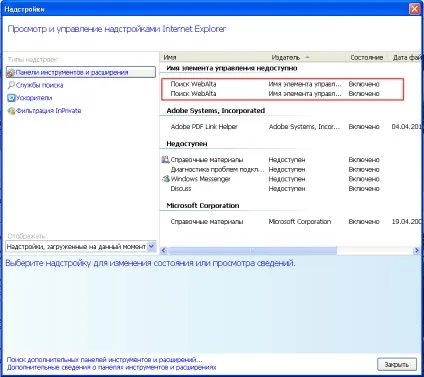Click the Недоступен group header
The height and width of the screenshot is (377, 424).
[187, 144]
